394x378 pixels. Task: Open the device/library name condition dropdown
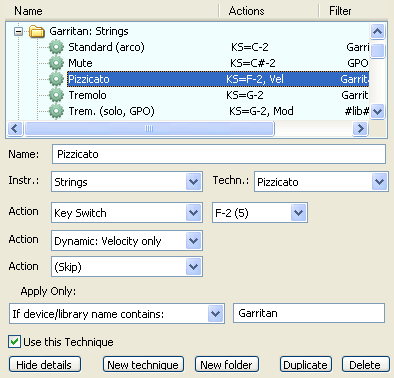click(x=117, y=314)
